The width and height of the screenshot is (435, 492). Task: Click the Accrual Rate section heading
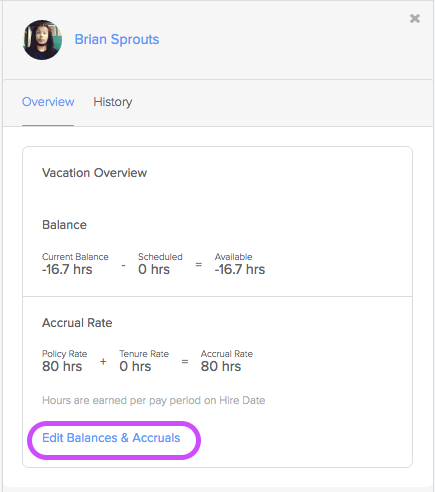point(77,323)
